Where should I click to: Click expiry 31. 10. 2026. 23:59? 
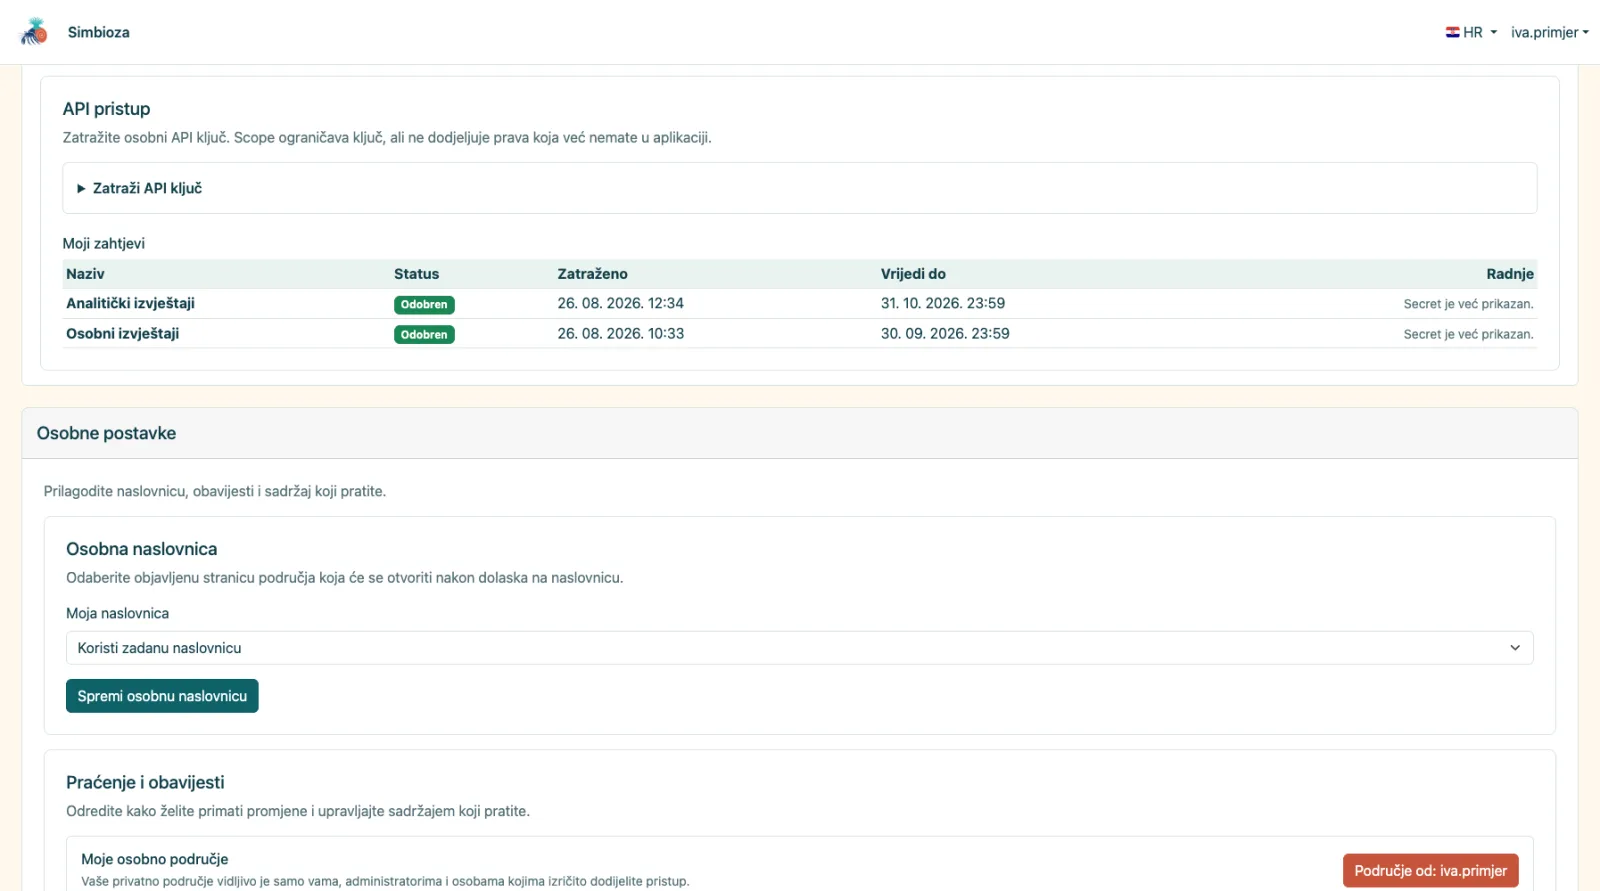pos(942,303)
